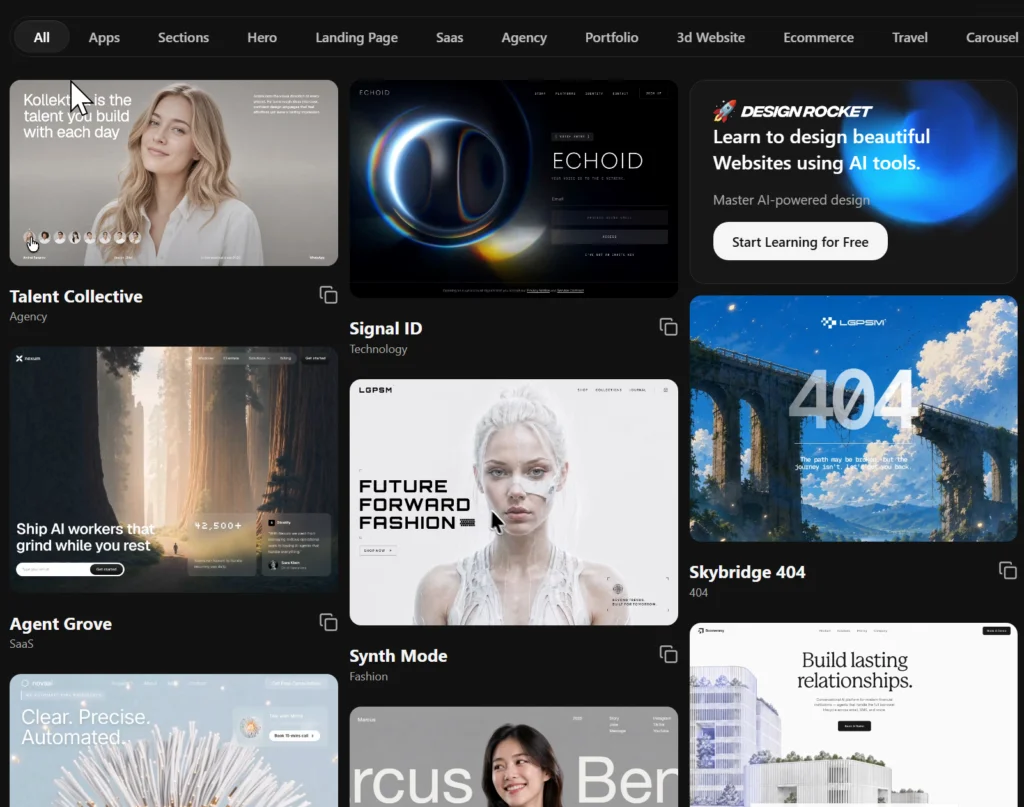Select the All filter tab
Screen dimensions: 1024x807
(x=42, y=37)
